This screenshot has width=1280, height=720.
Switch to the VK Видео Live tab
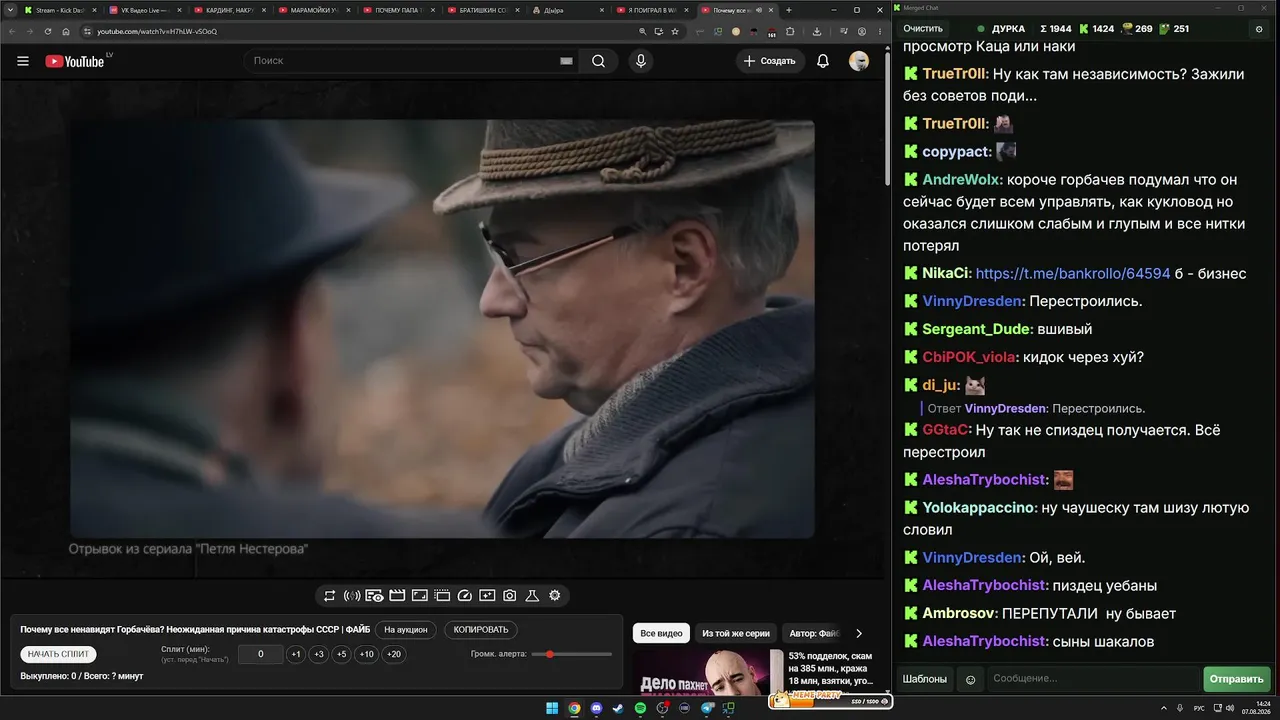point(144,10)
